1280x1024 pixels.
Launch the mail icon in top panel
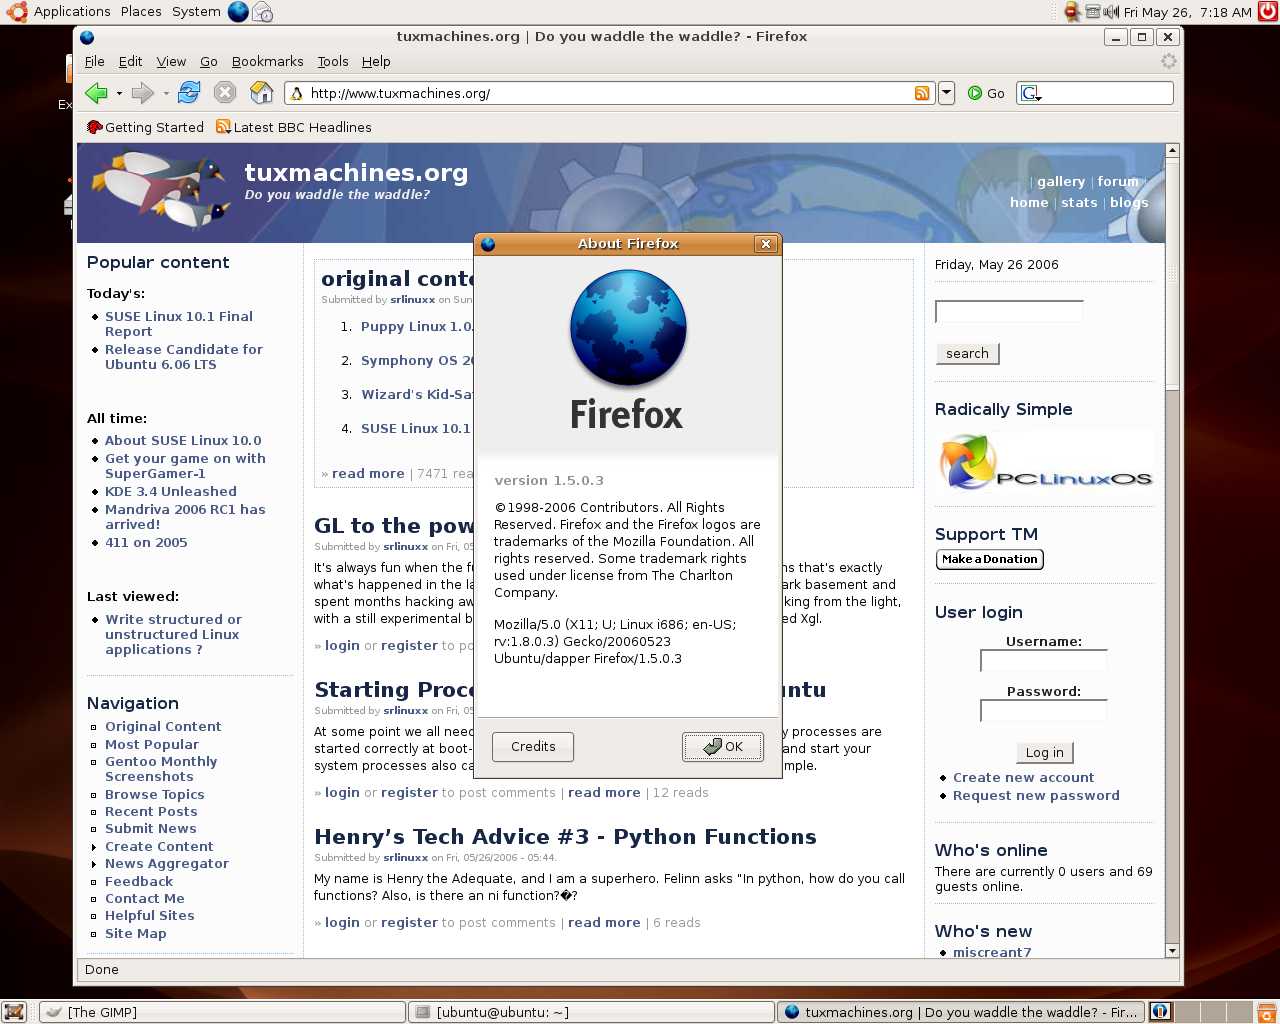(x=262, y=12)
